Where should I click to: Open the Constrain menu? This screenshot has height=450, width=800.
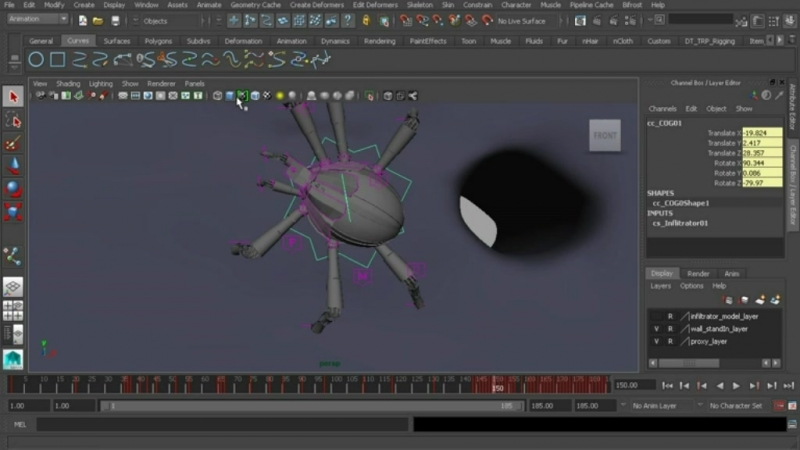tap(478, 5)
